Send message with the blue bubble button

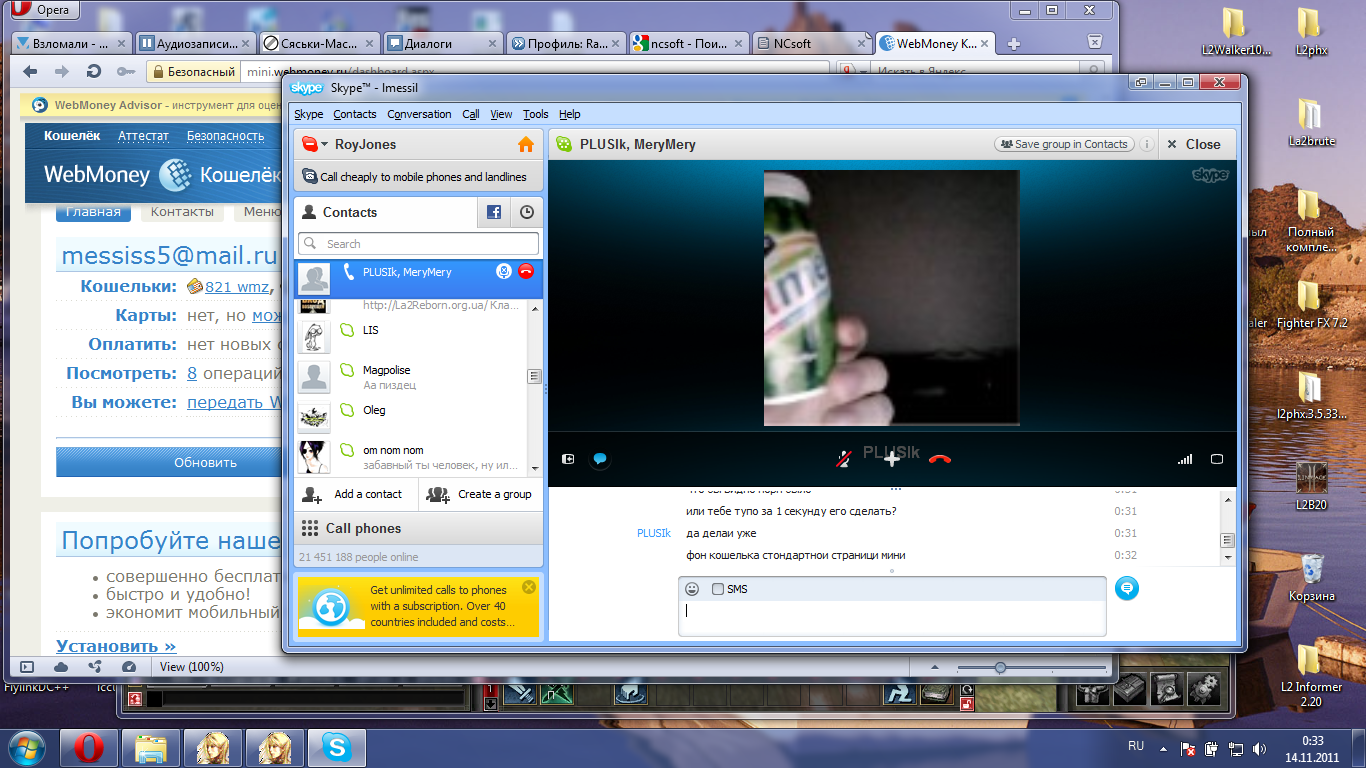(1127, 588)
